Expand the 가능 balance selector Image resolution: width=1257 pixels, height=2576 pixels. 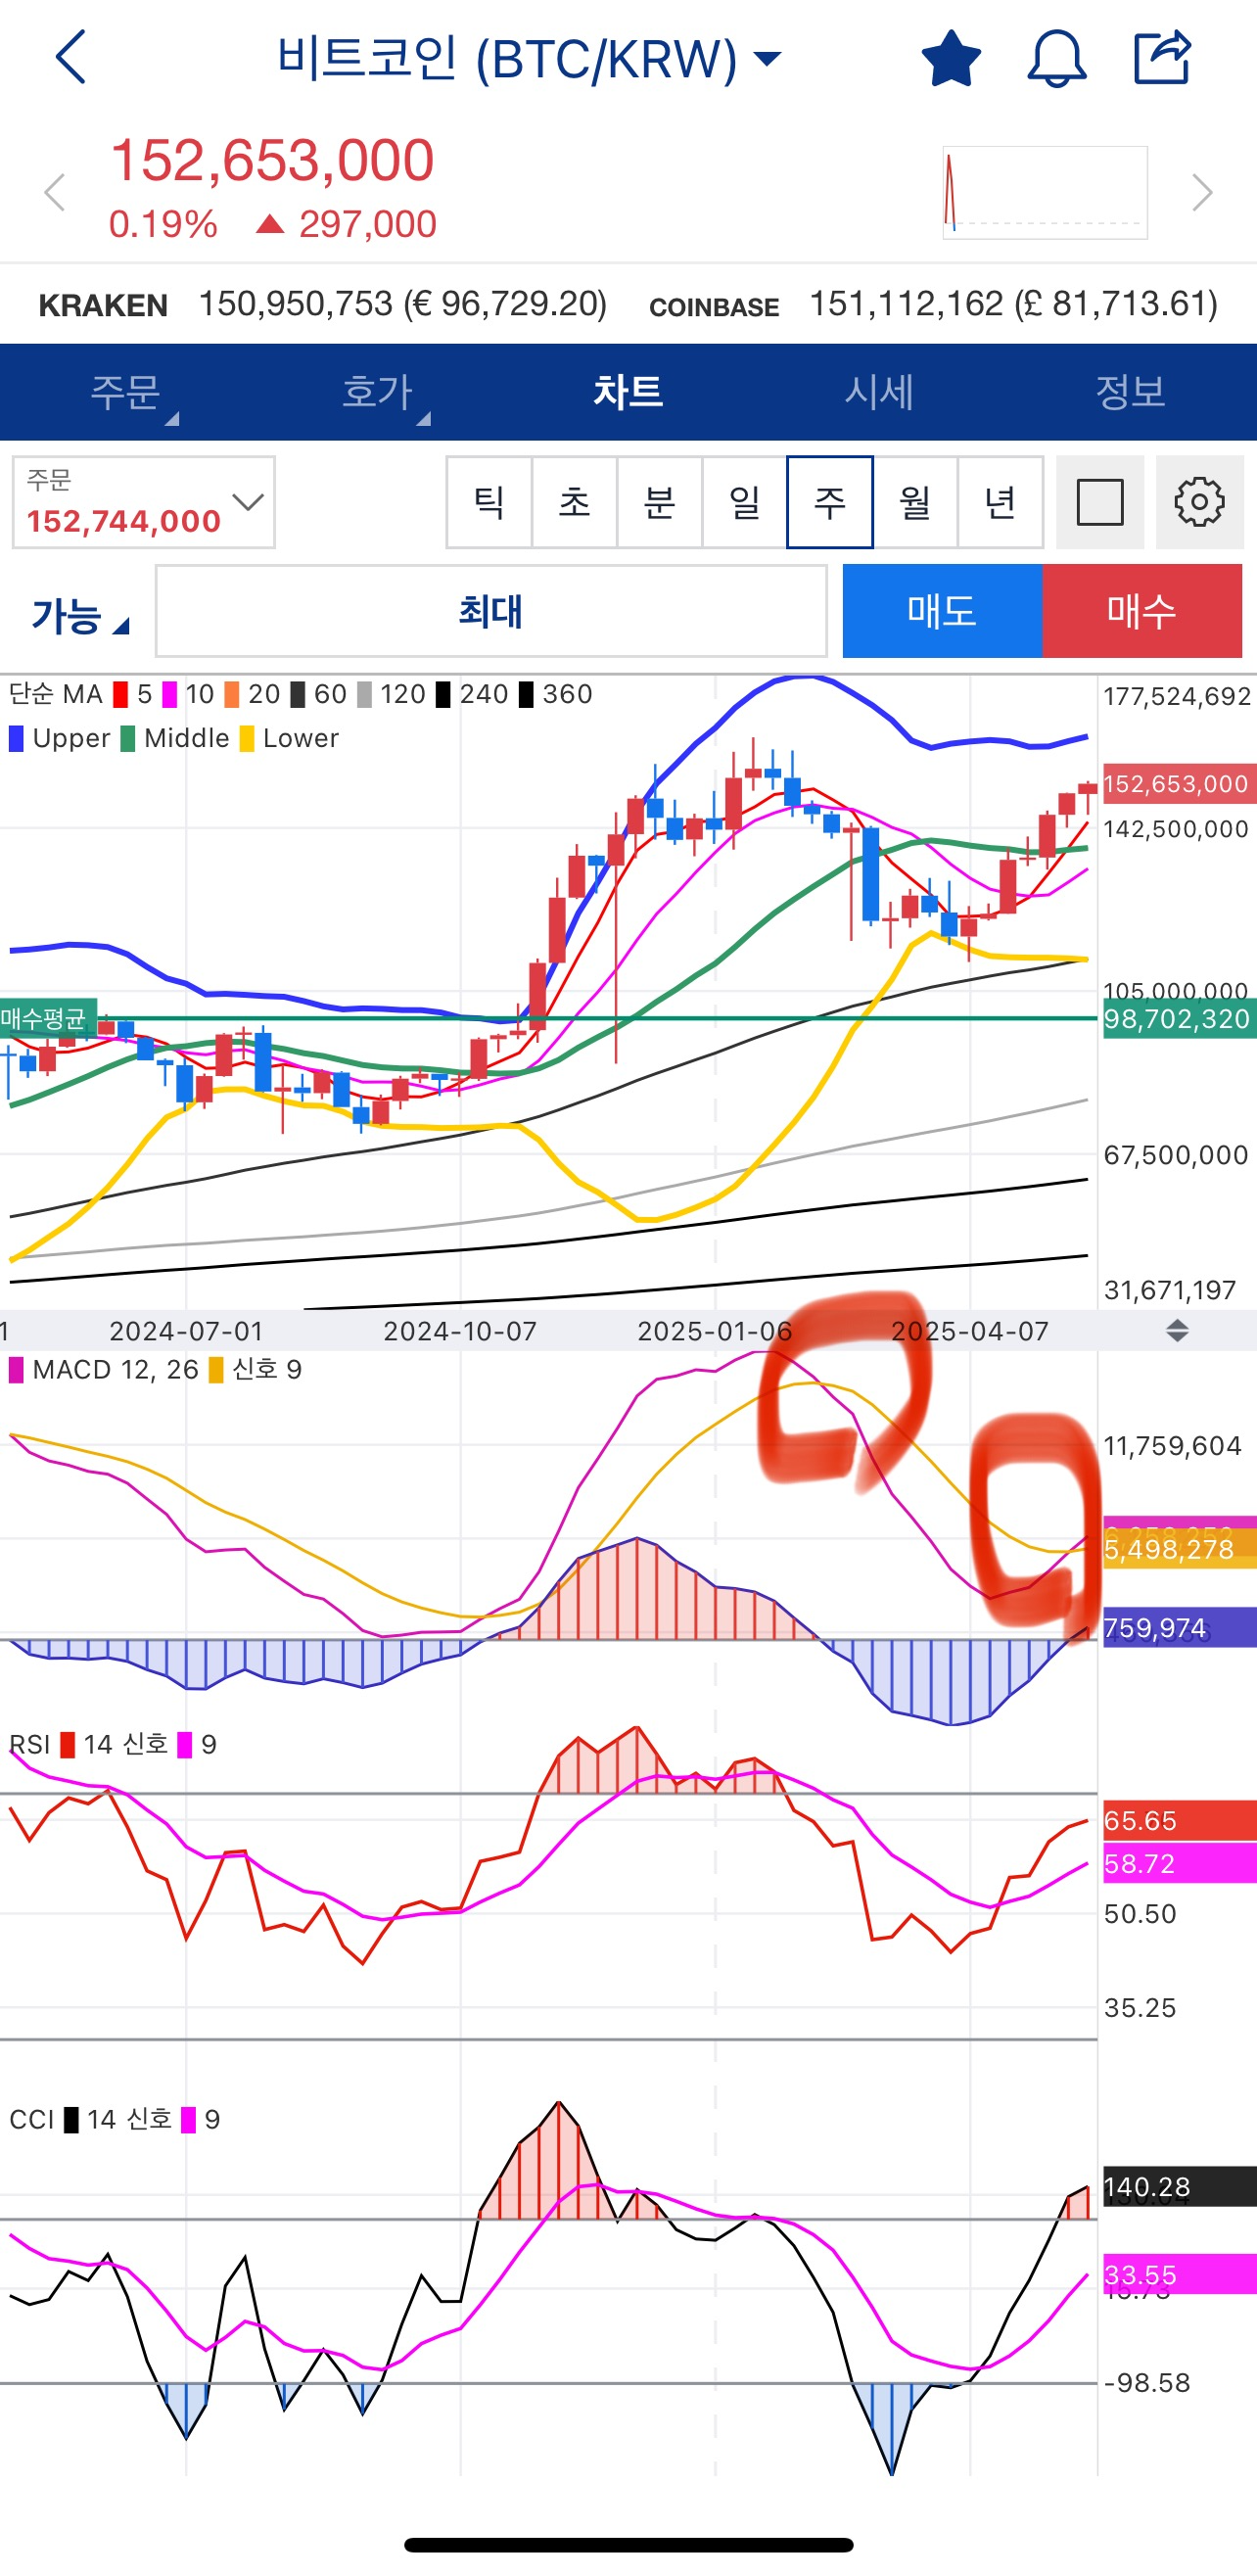pos(80,615)
